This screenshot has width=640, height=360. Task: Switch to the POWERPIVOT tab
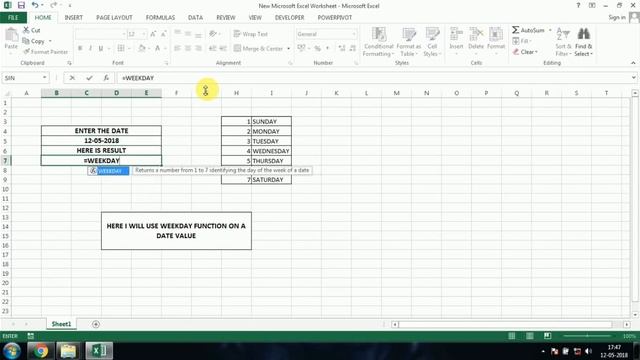click(335, 18)
